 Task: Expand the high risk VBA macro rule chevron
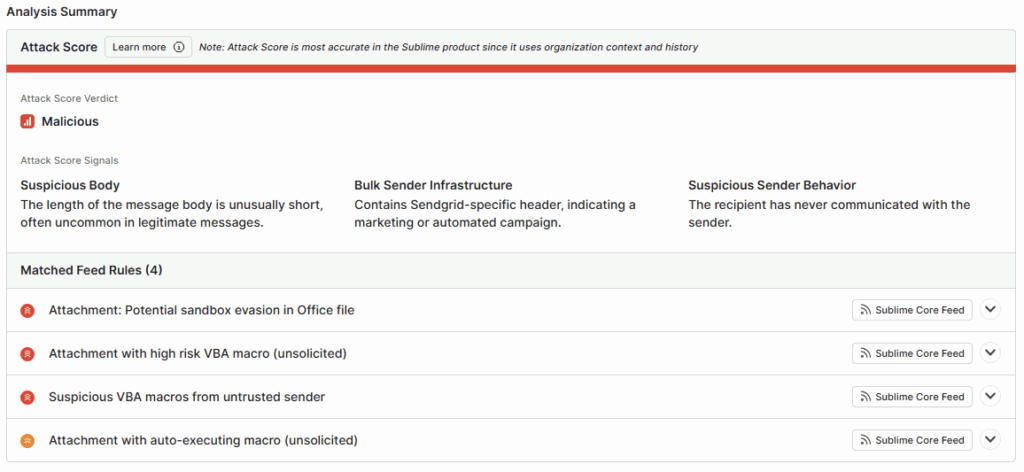point(990,353)
